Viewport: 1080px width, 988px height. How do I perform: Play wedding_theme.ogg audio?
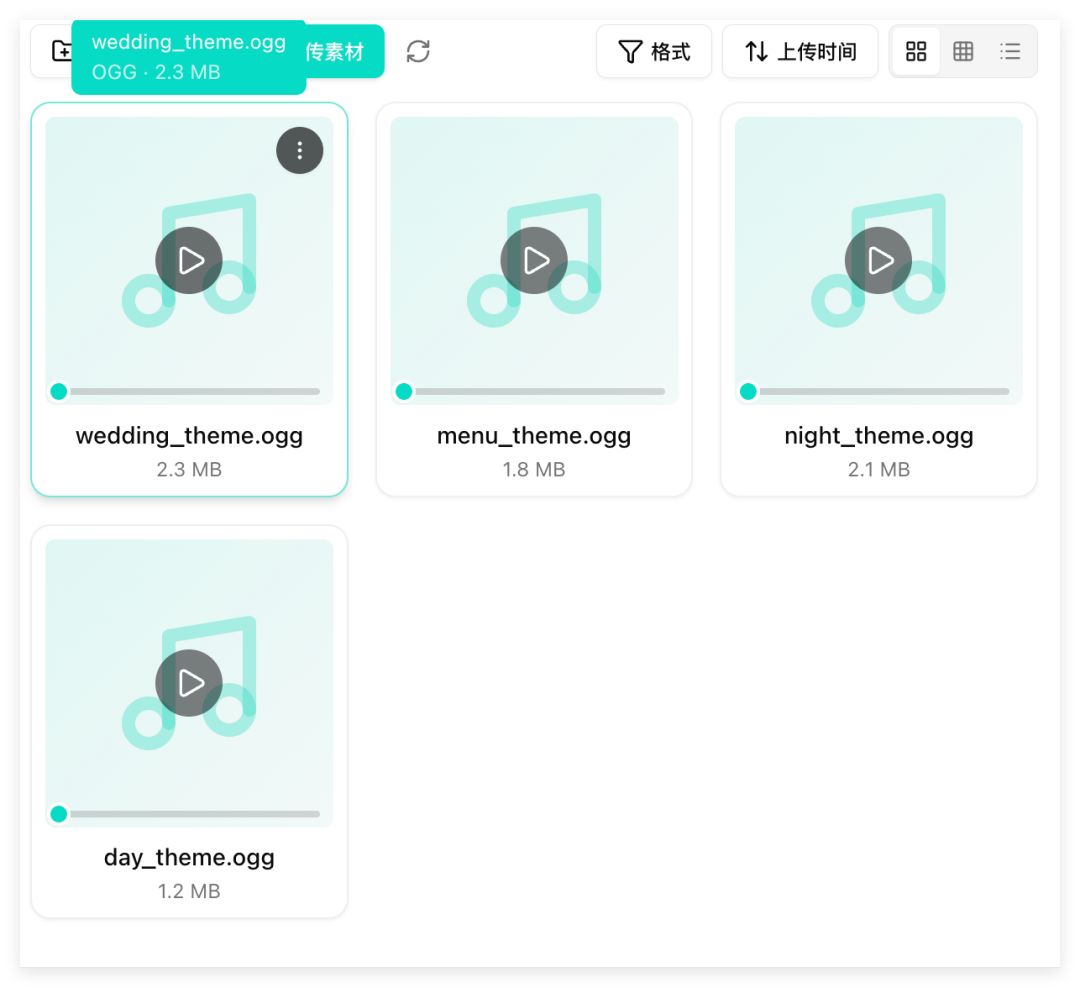tap(189, 260)
